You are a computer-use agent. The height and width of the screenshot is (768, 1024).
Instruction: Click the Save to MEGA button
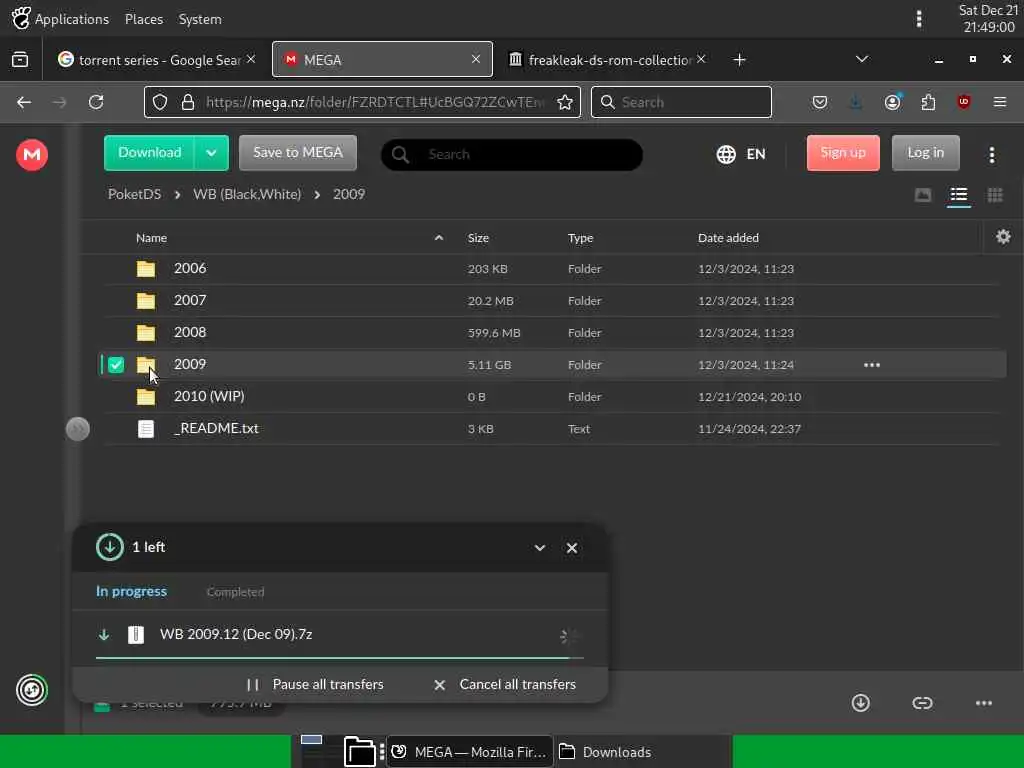[x=298, y=153]
